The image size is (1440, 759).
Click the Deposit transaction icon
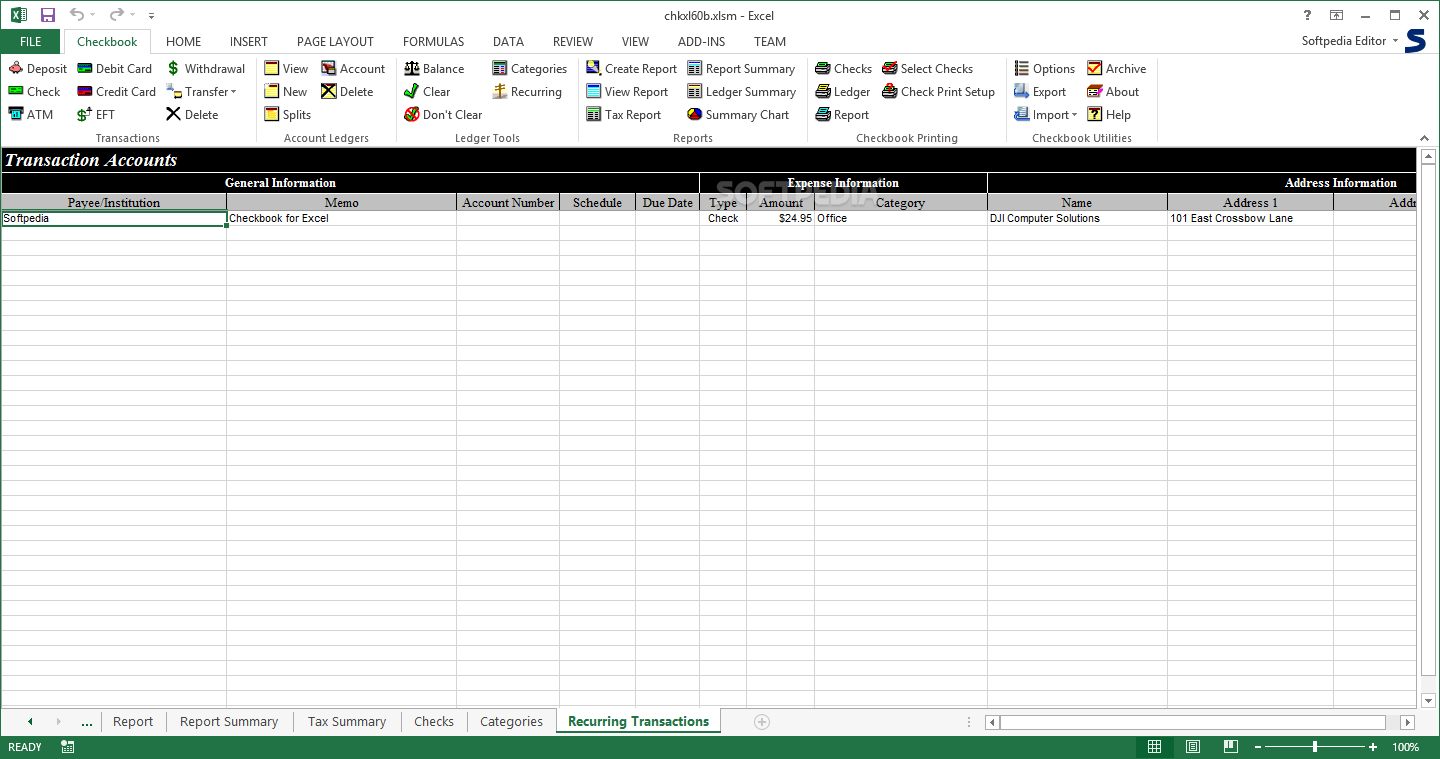point(38,69)
